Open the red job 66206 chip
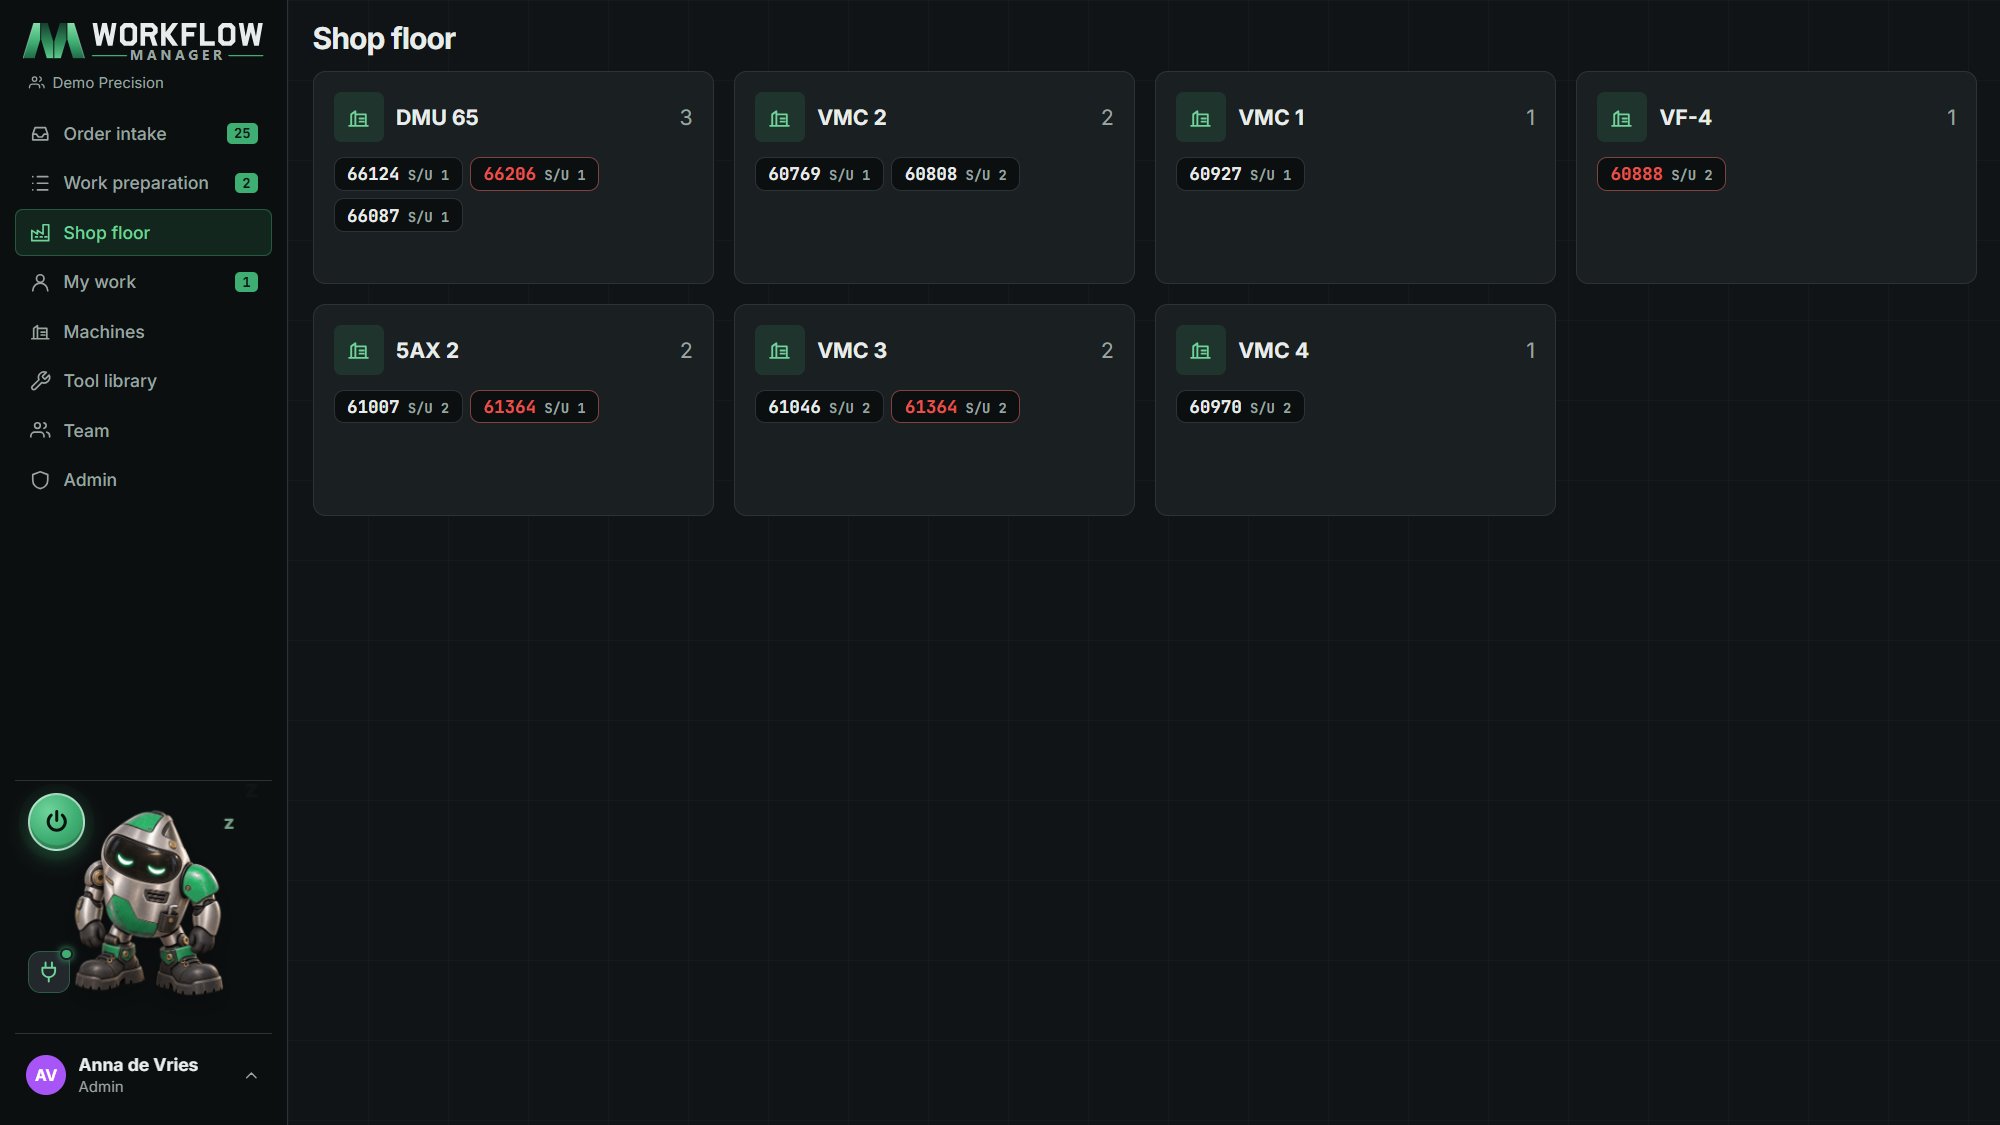Viewport: 2000px width, 1125px height. click(x=534, y=174)
